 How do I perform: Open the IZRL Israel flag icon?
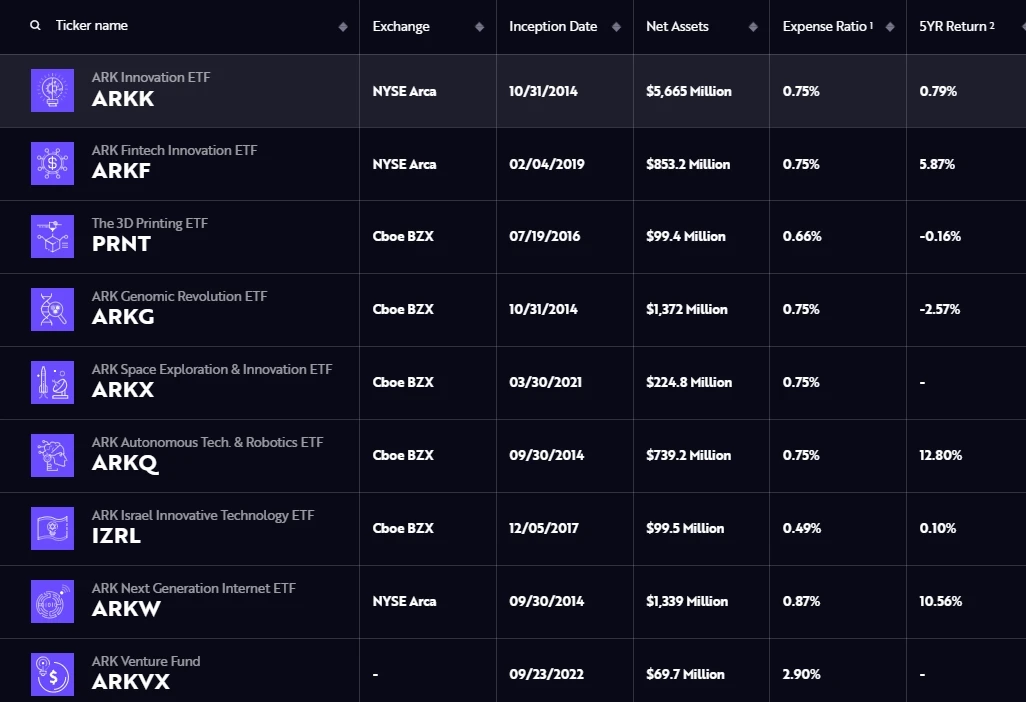tap(52, 528)
